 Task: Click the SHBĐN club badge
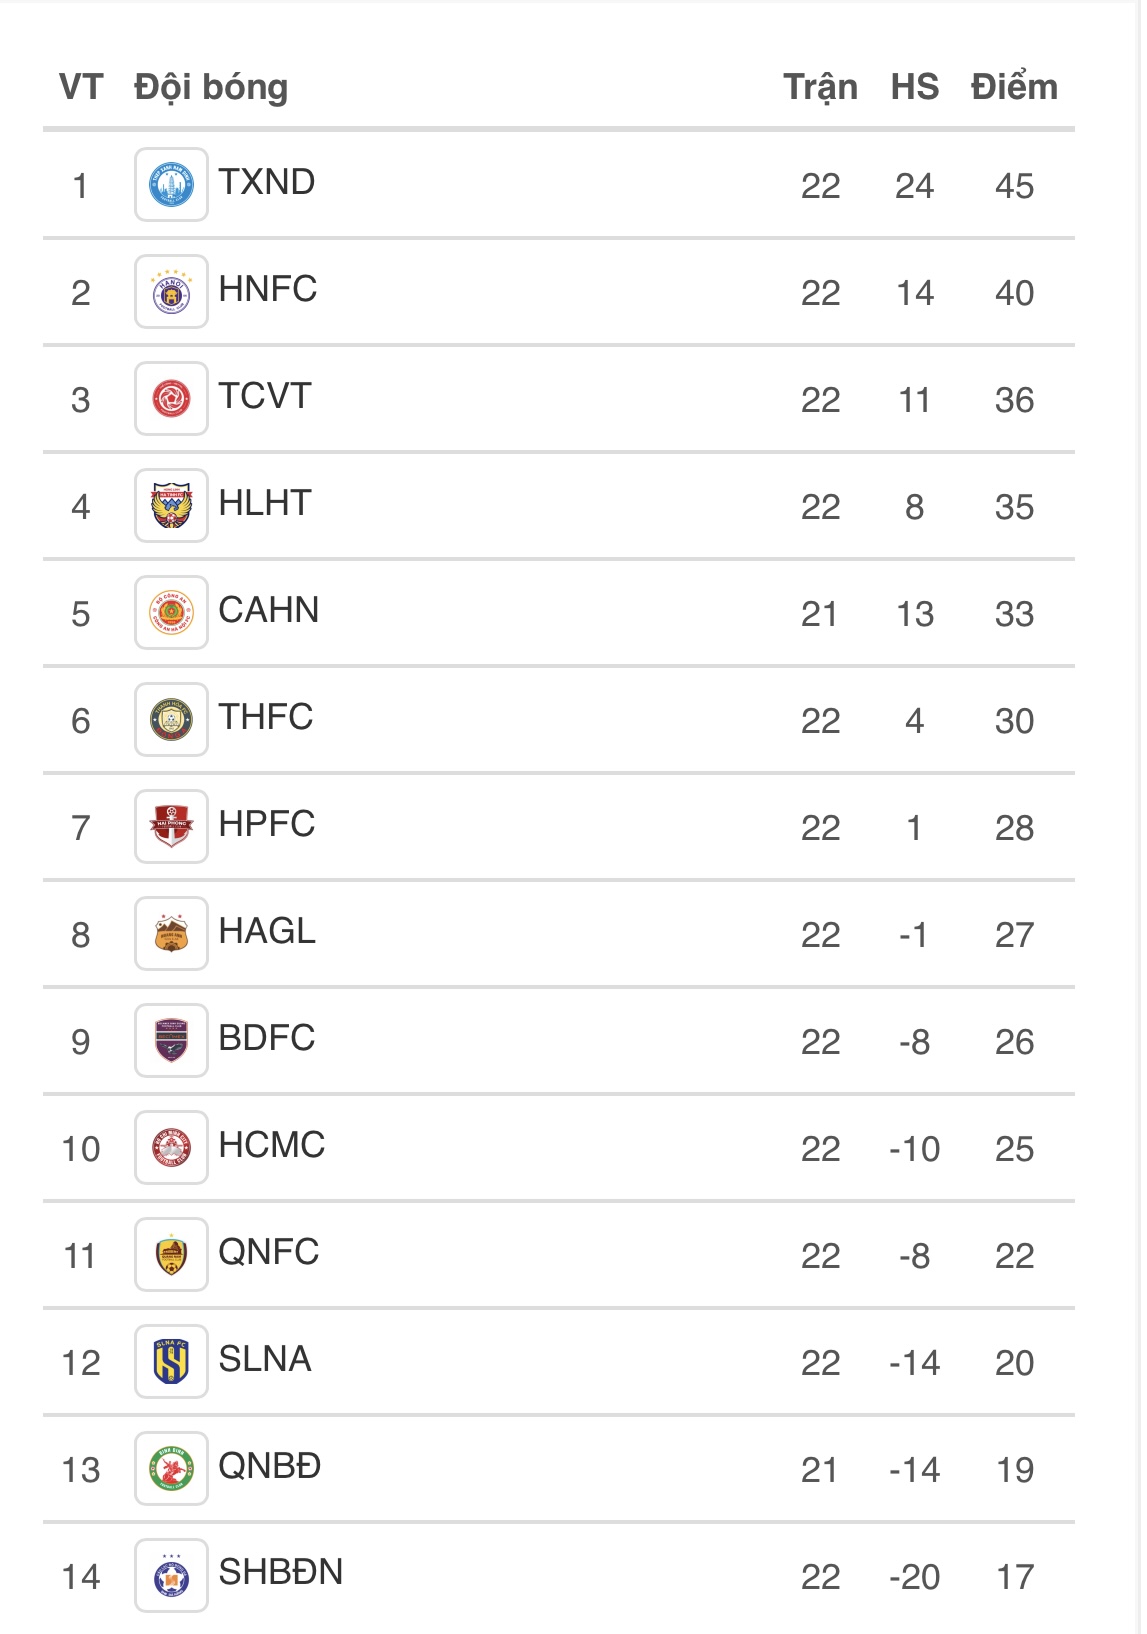(x=171, y=1576)
